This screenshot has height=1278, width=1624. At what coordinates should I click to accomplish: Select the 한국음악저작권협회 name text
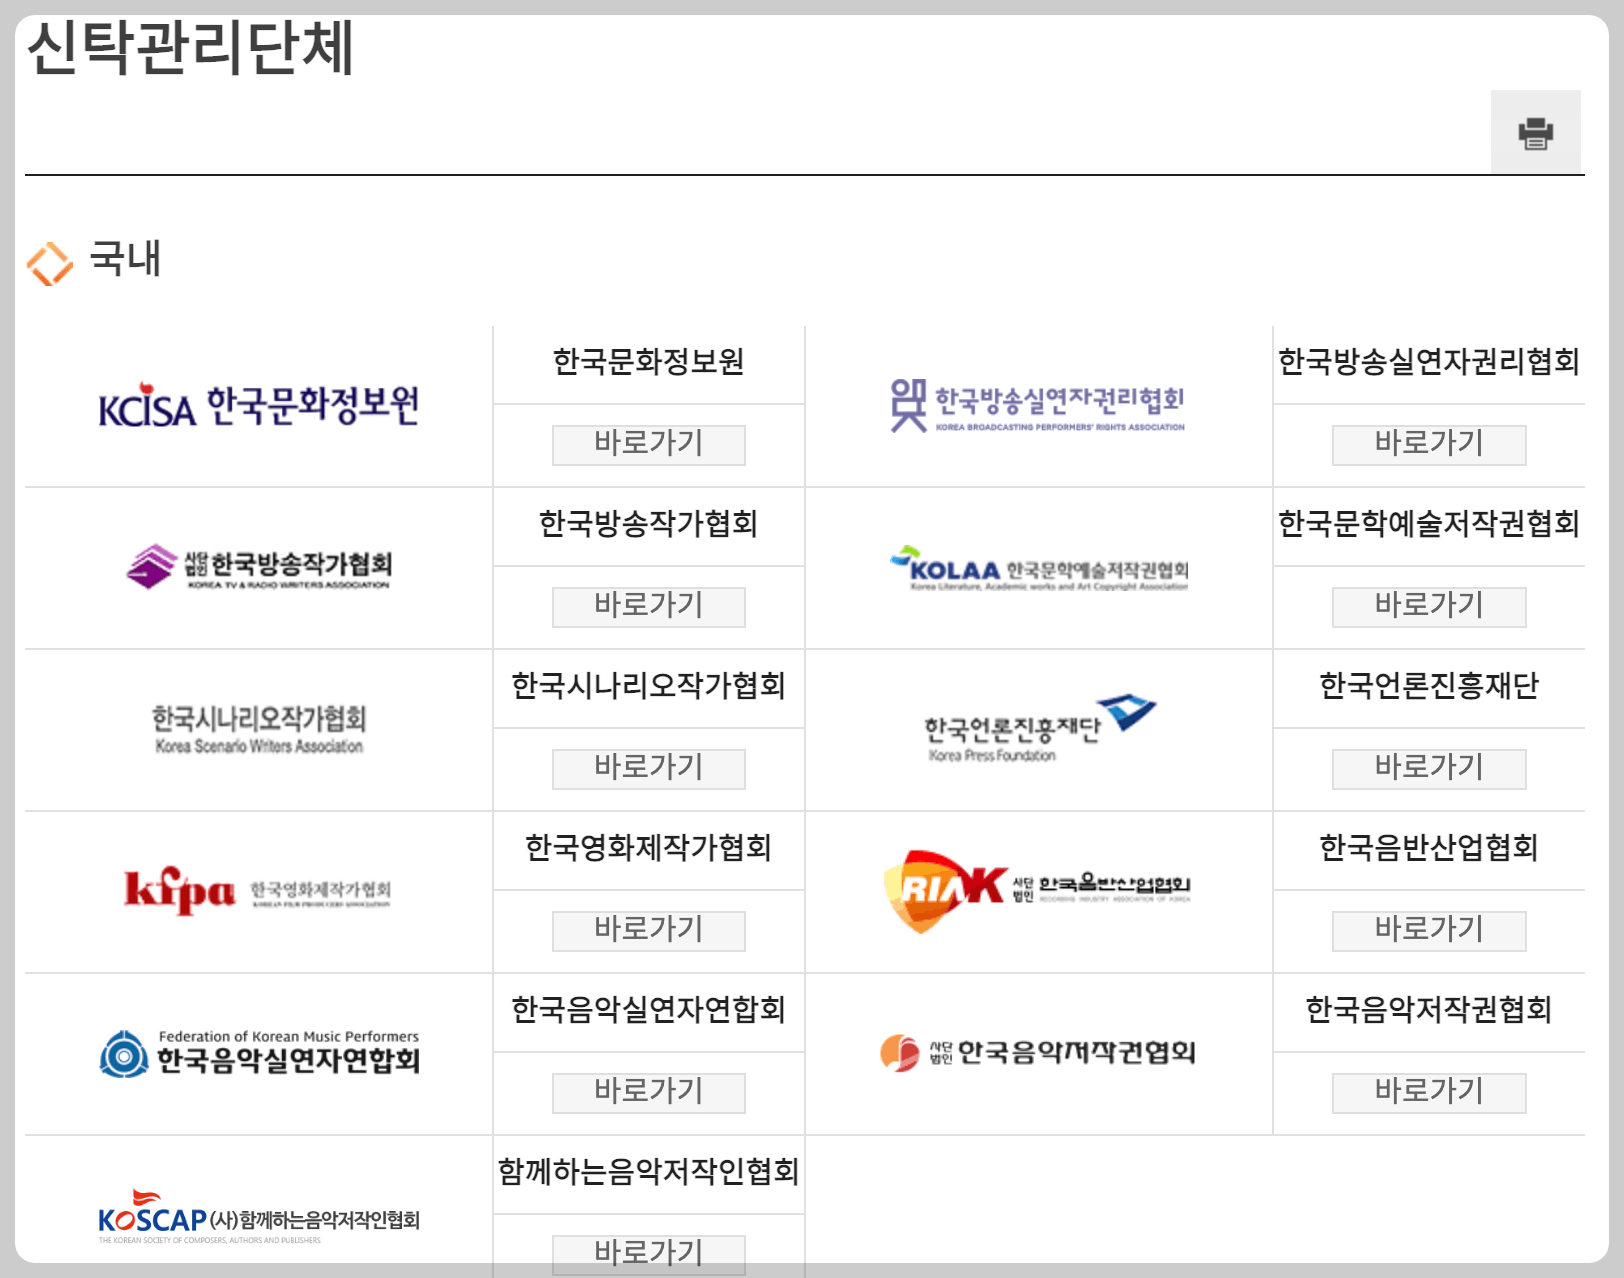click(1429, 1010)
